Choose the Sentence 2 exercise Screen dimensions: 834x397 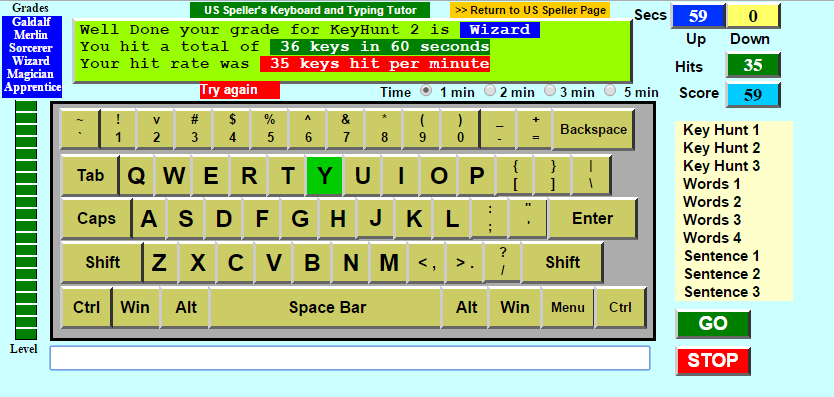pos(722,274)
